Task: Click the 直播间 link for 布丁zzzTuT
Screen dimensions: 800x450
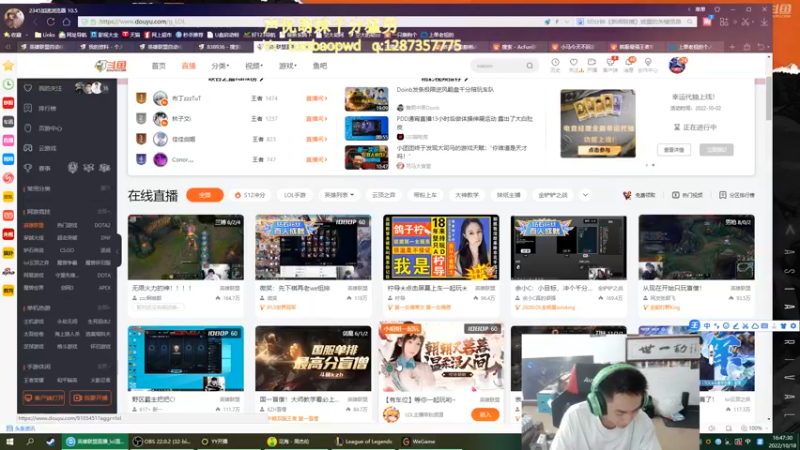Action: (316, 98)
